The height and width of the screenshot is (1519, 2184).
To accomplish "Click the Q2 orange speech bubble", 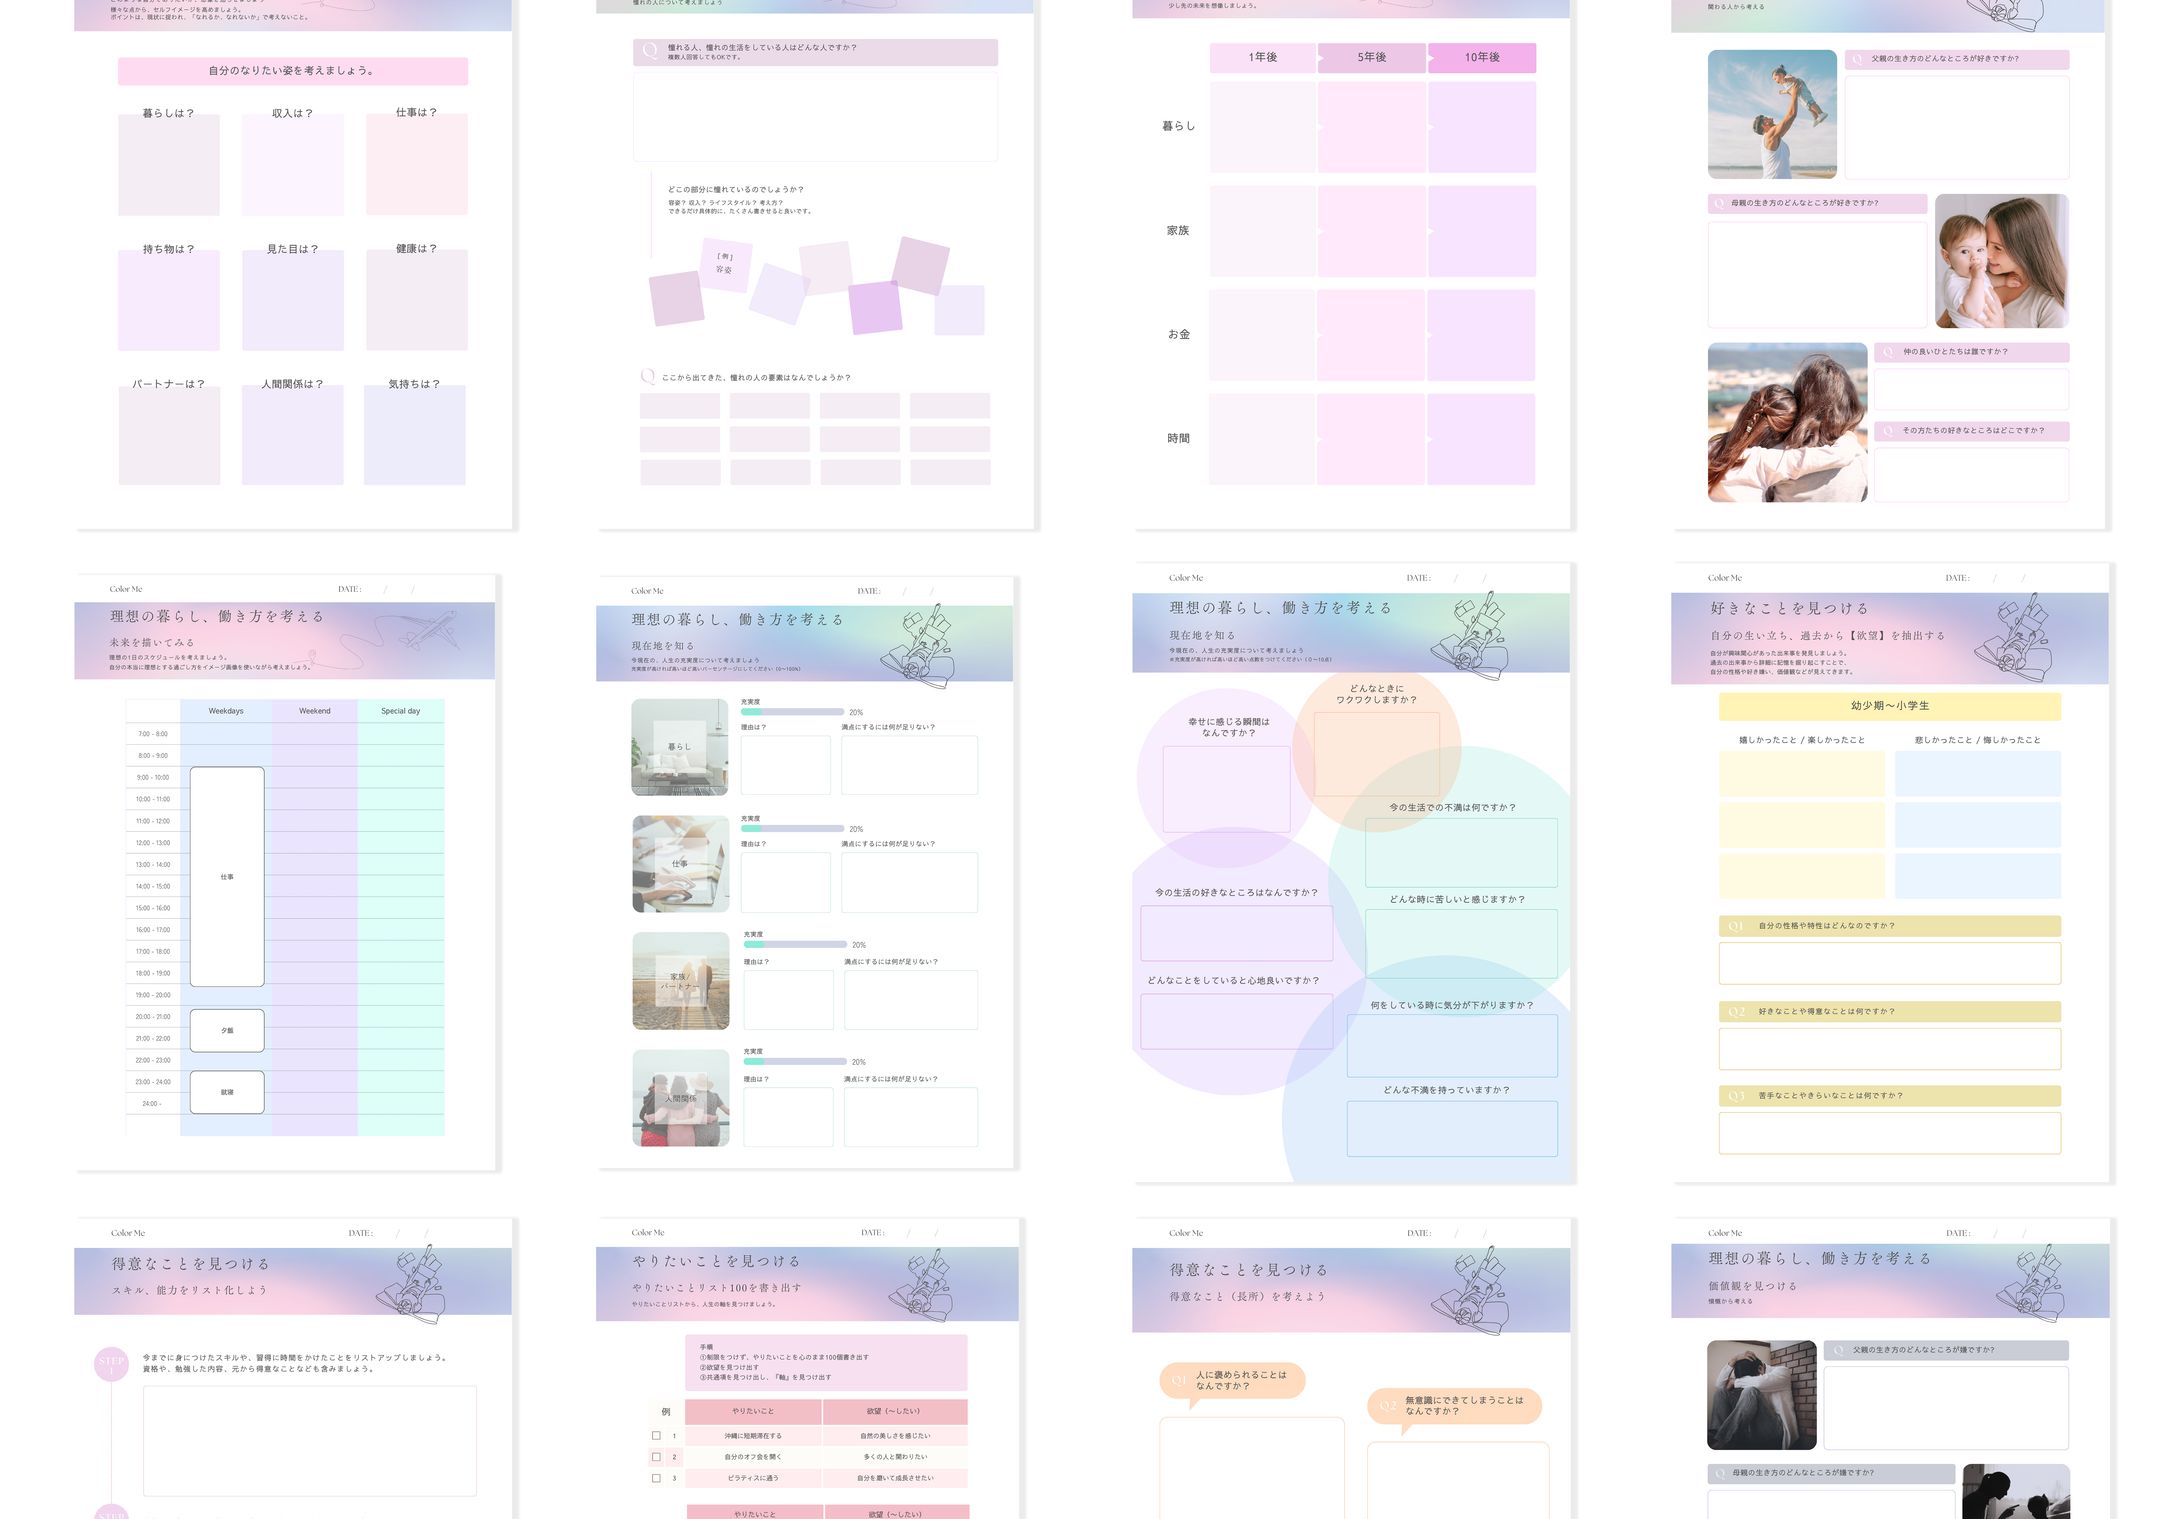I will point(1454,1405).
